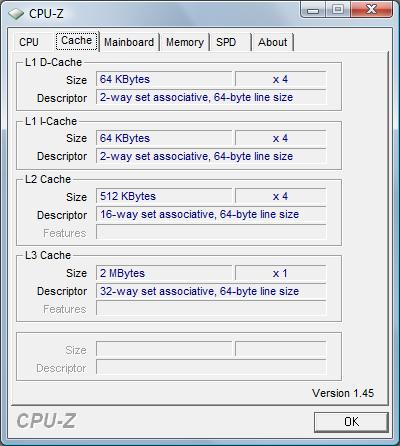Show the About tab

pos(272,42)
